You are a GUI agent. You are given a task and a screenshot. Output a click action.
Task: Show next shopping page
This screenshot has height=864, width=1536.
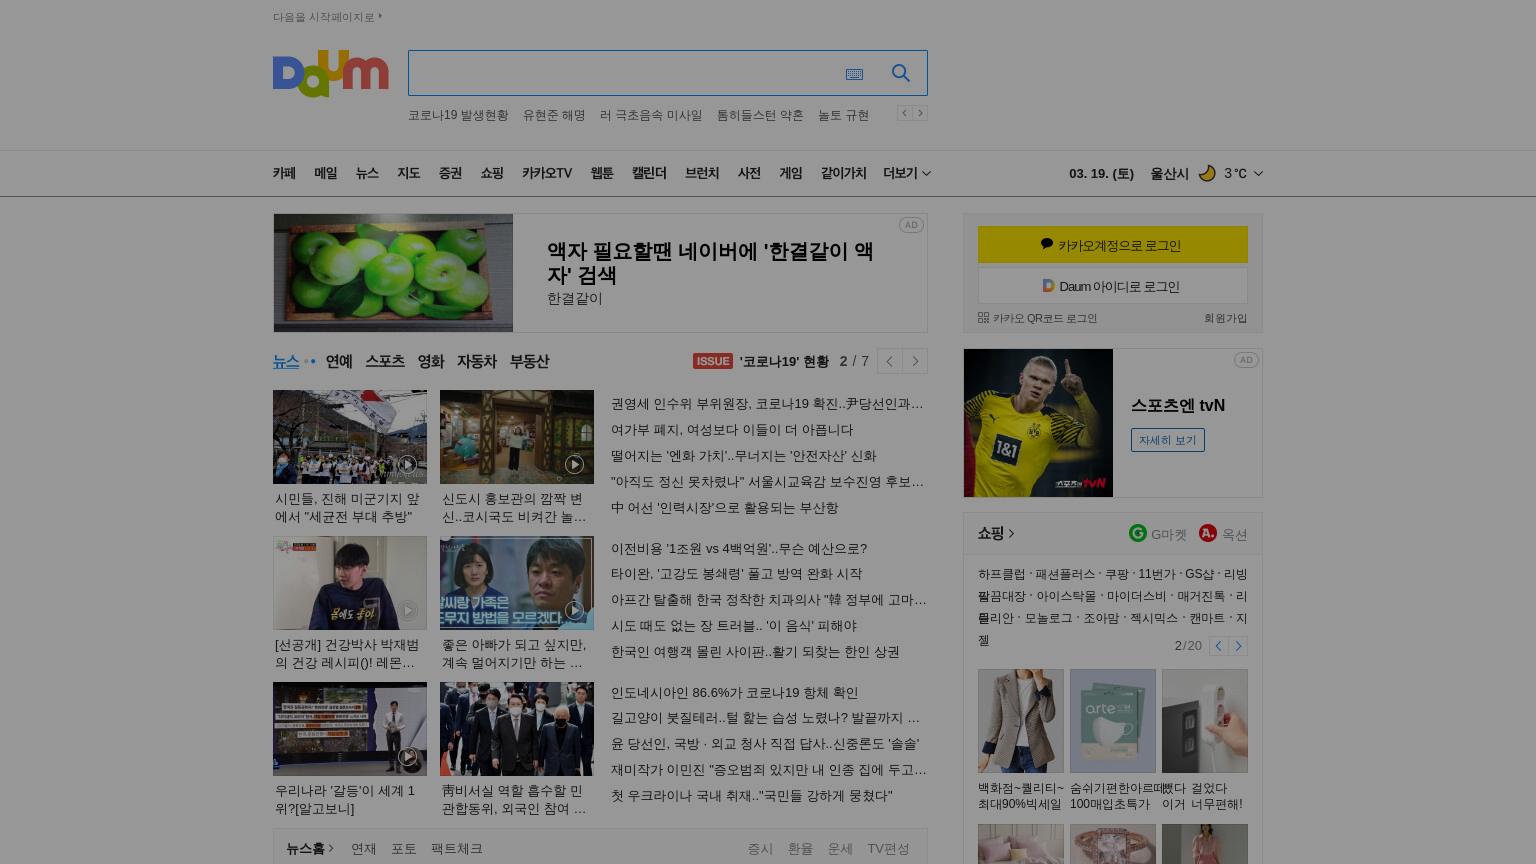point(1238,646)
